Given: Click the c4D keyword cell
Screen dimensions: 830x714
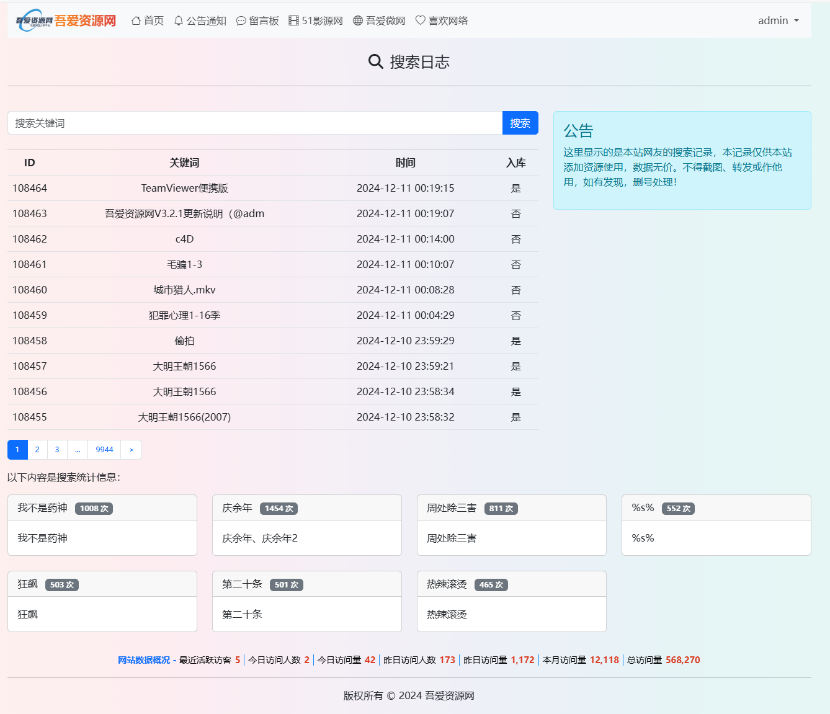Looking at the screenshot, I should 184,239.
